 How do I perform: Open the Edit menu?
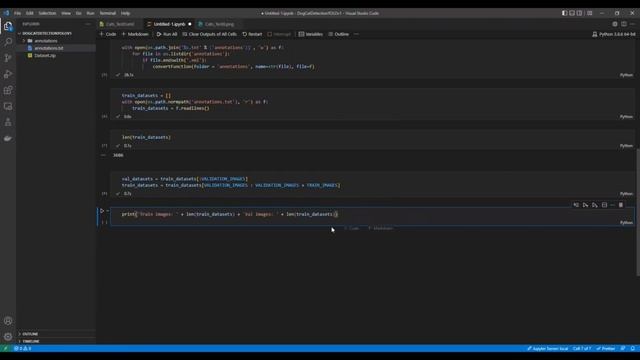pos(29,13)
